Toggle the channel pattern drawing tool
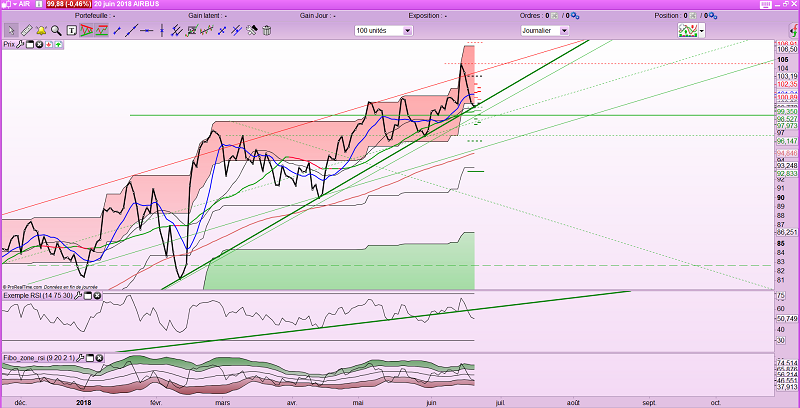 [102, 30]
